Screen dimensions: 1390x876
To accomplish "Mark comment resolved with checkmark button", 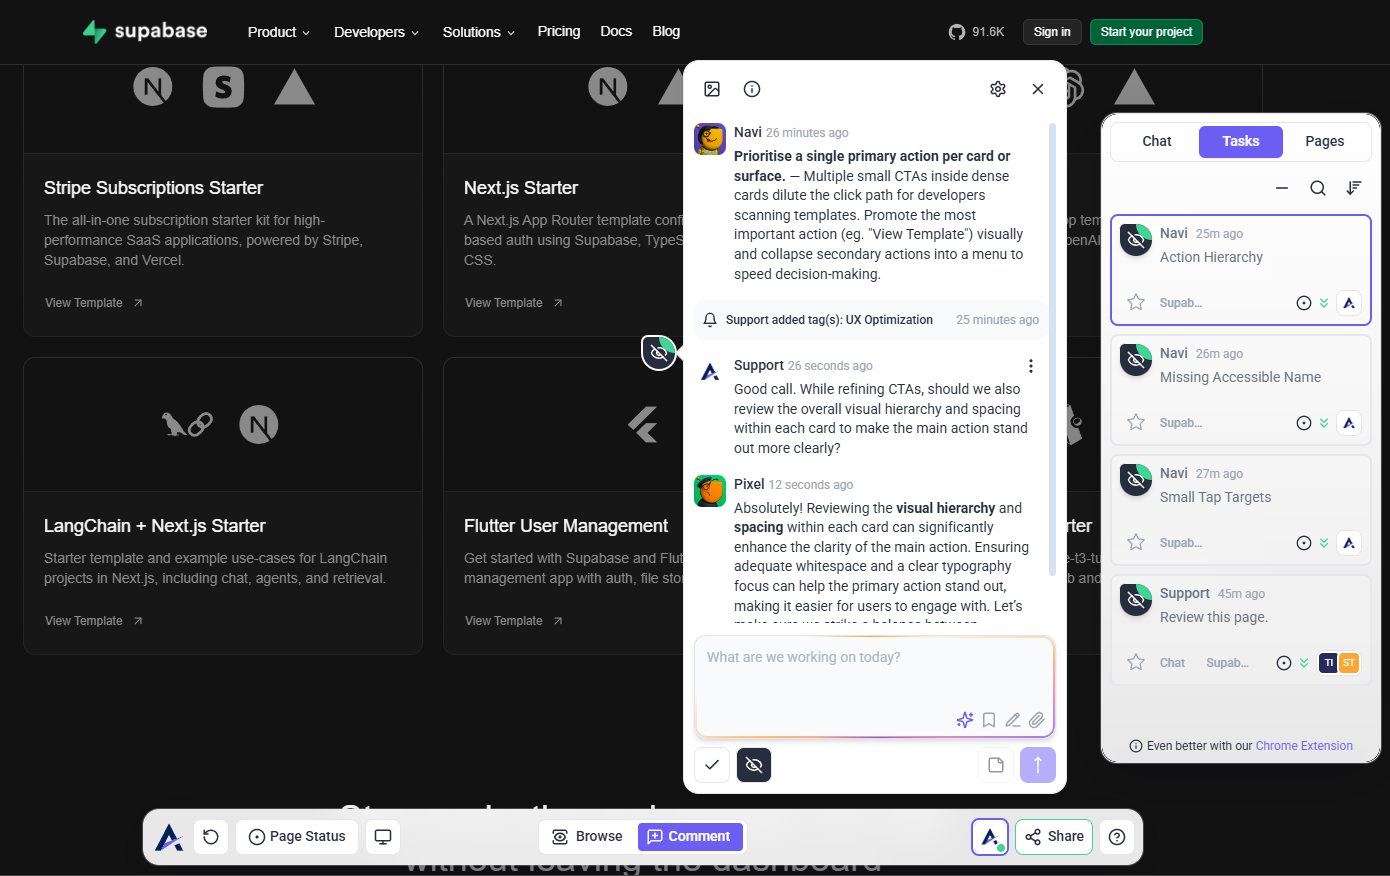I will pos(712,765).
